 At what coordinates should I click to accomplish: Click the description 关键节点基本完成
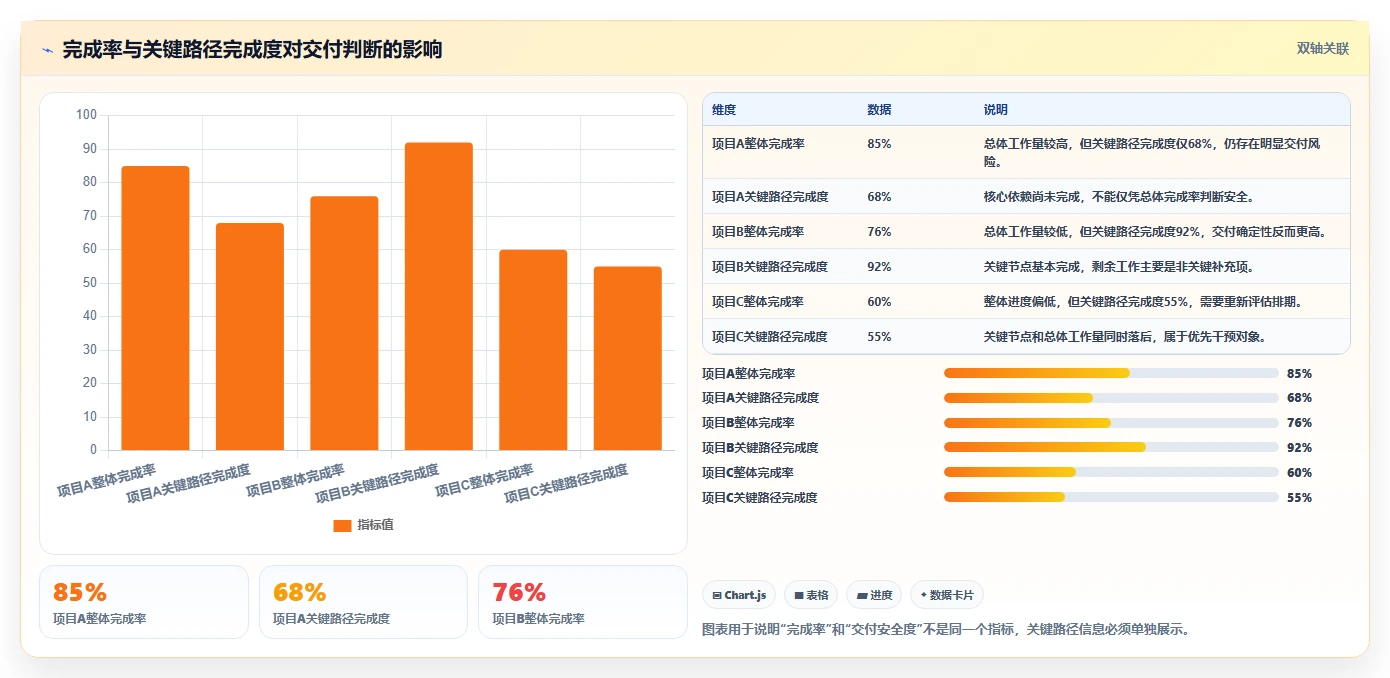(1119, 267)
